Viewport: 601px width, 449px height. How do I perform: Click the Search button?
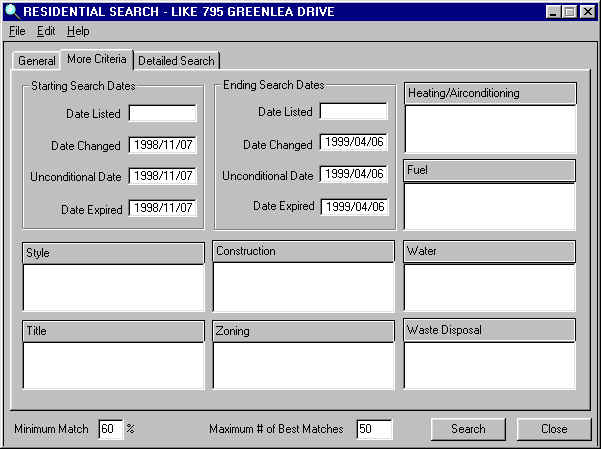[468, 429]
